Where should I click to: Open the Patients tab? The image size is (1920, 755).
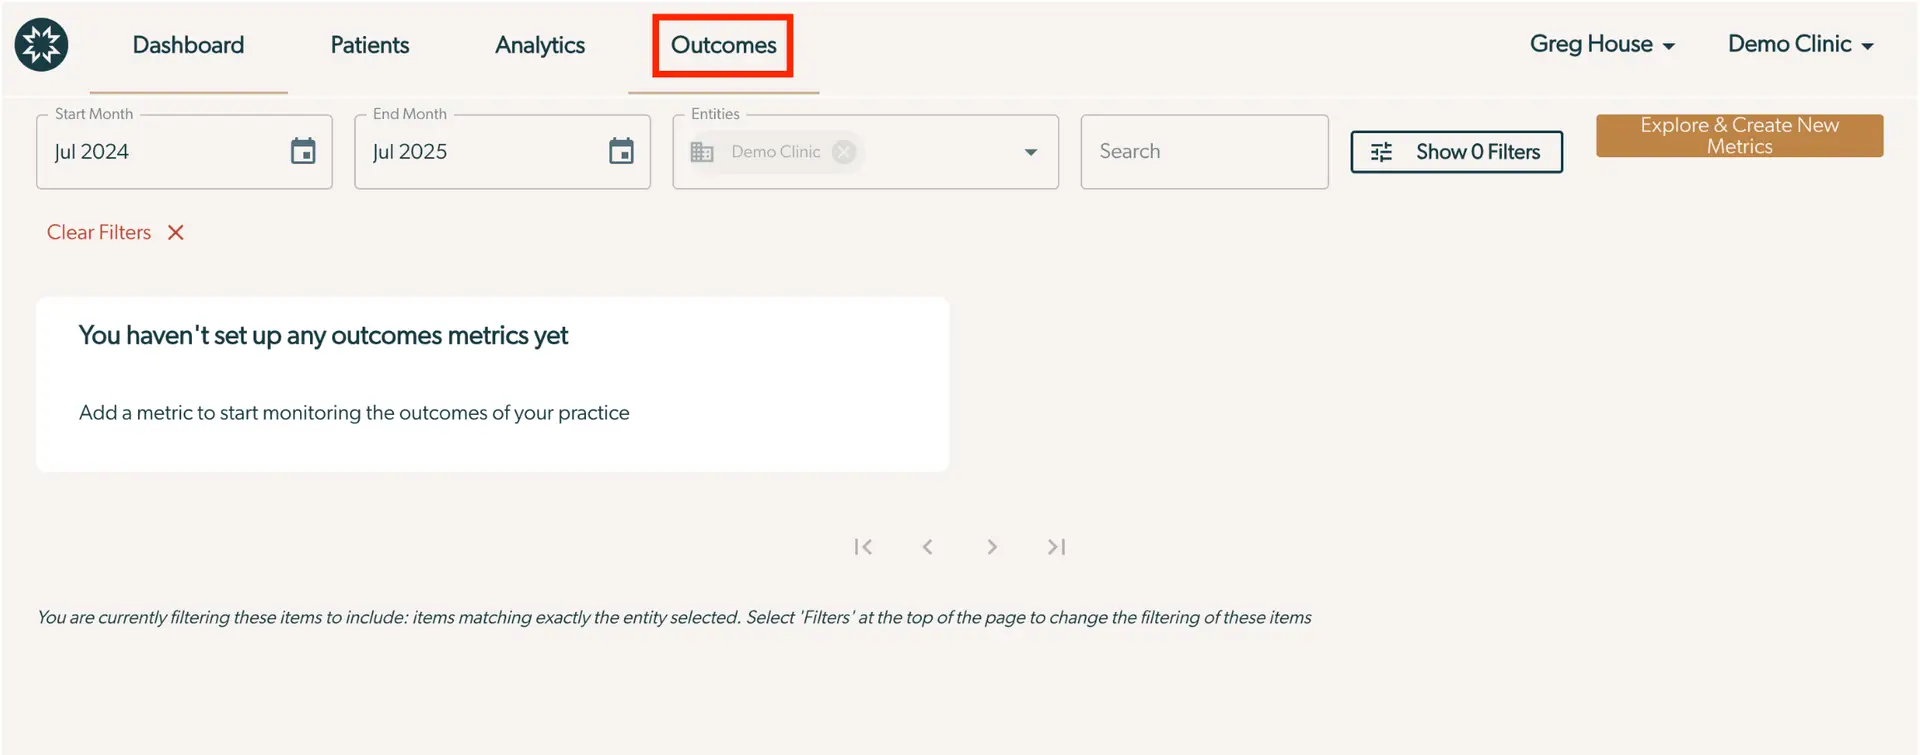pos(369,45)
